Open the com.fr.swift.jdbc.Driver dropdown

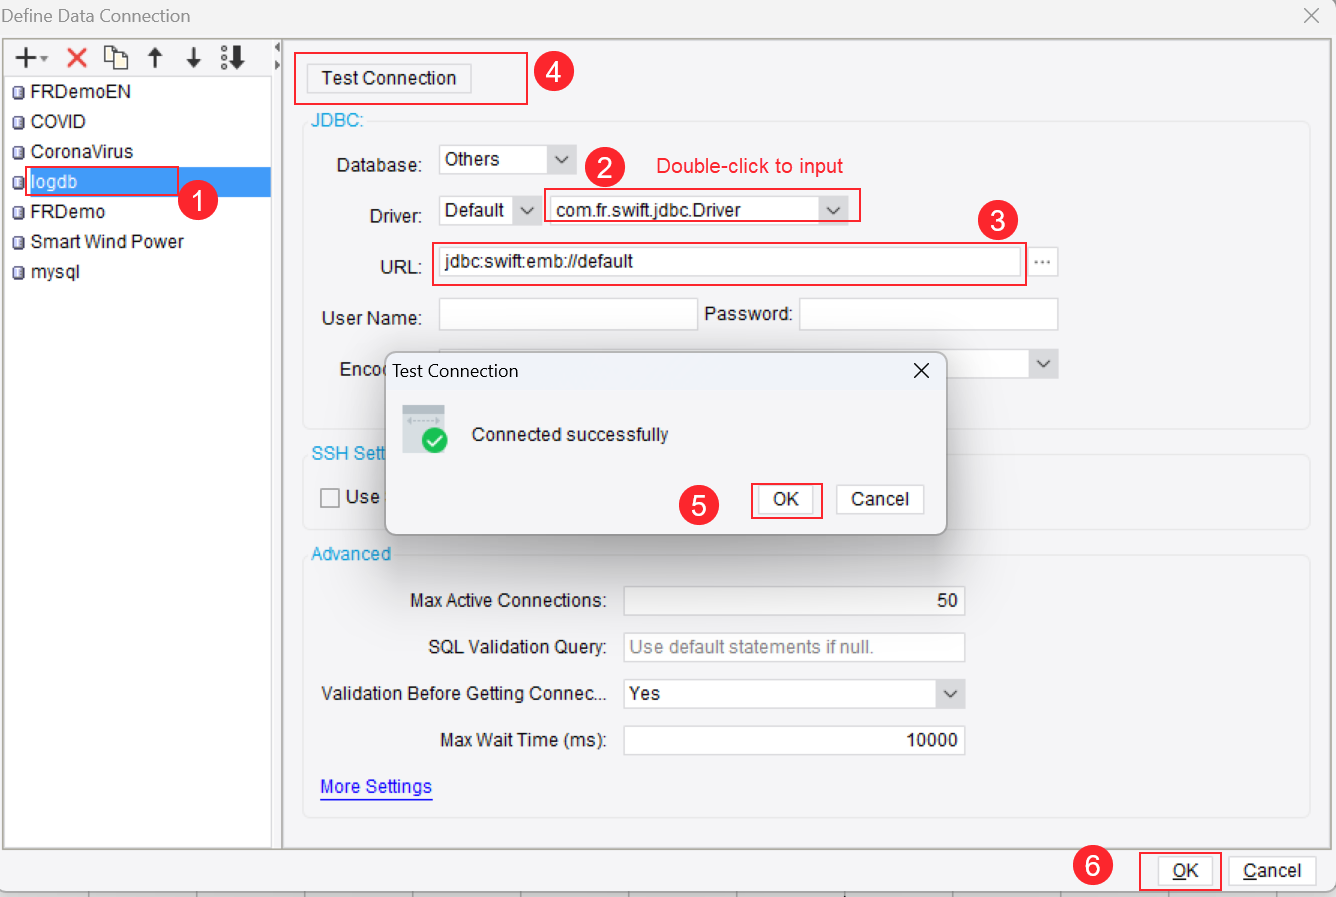pos(833,211)
